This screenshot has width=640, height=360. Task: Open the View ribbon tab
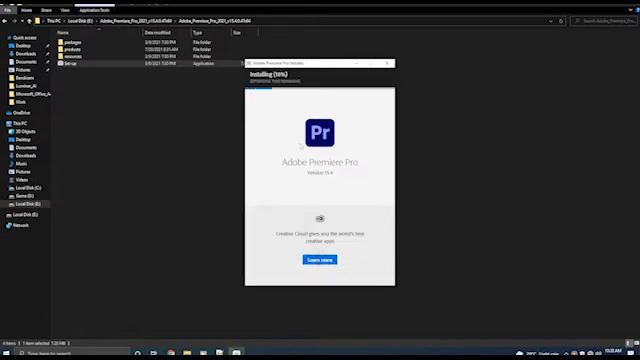coord(65,10)
